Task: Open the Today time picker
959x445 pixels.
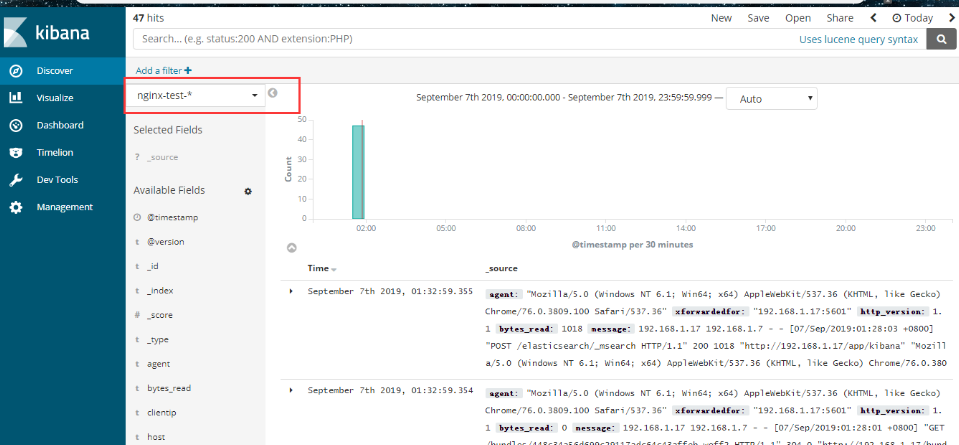Action: (912, 18)
